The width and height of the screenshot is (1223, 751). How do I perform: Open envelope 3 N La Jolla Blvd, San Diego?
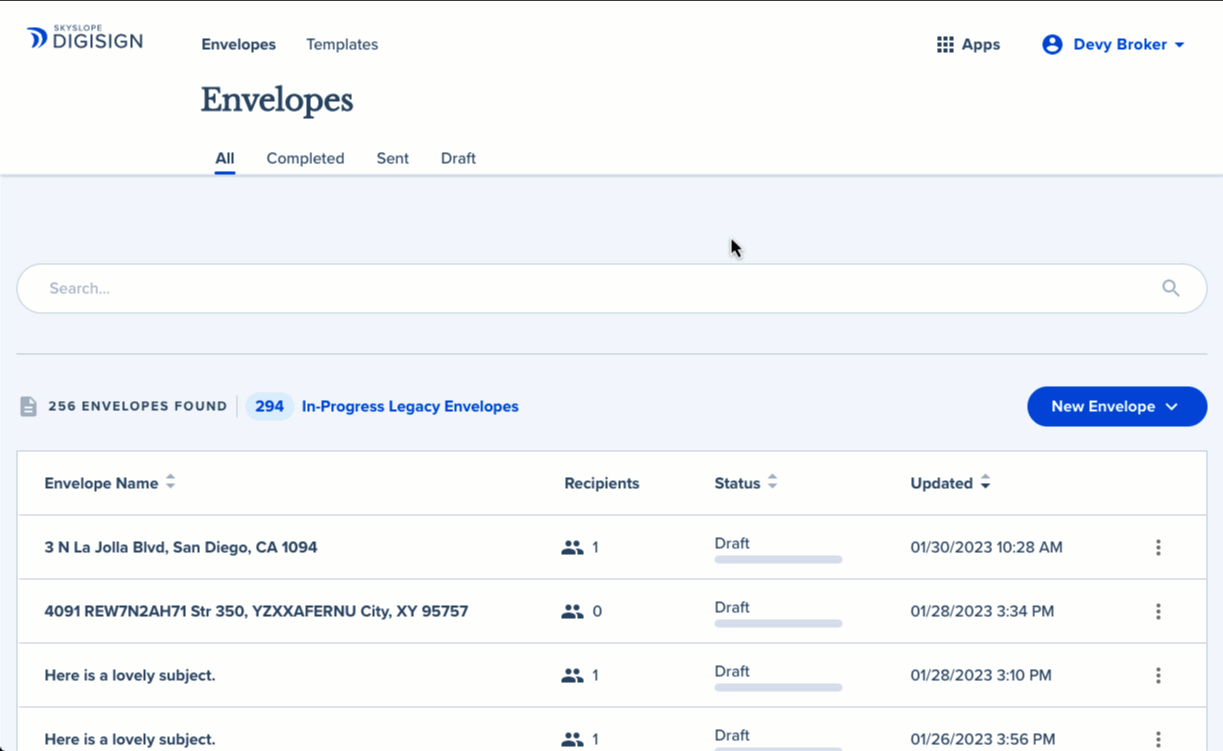click(181, 547)
